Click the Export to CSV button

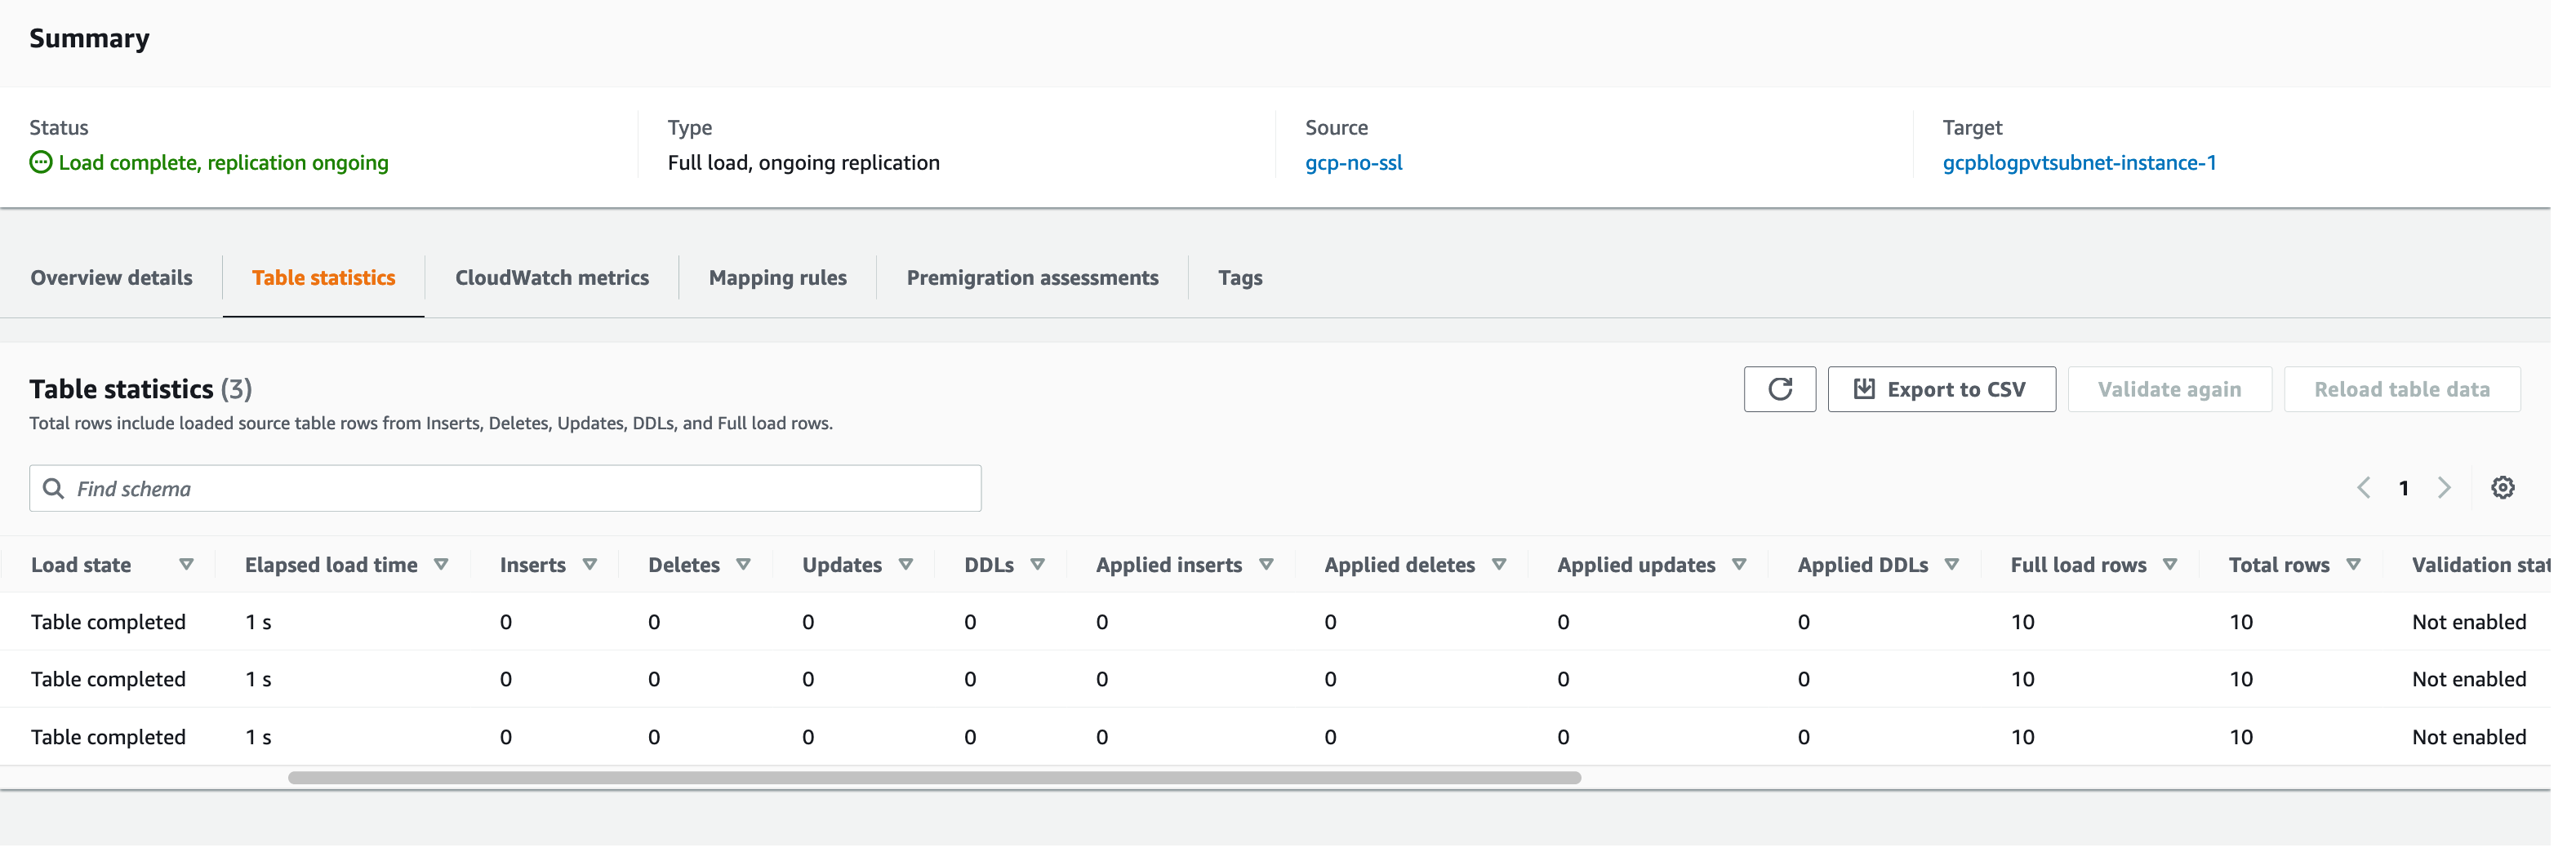1941,389
